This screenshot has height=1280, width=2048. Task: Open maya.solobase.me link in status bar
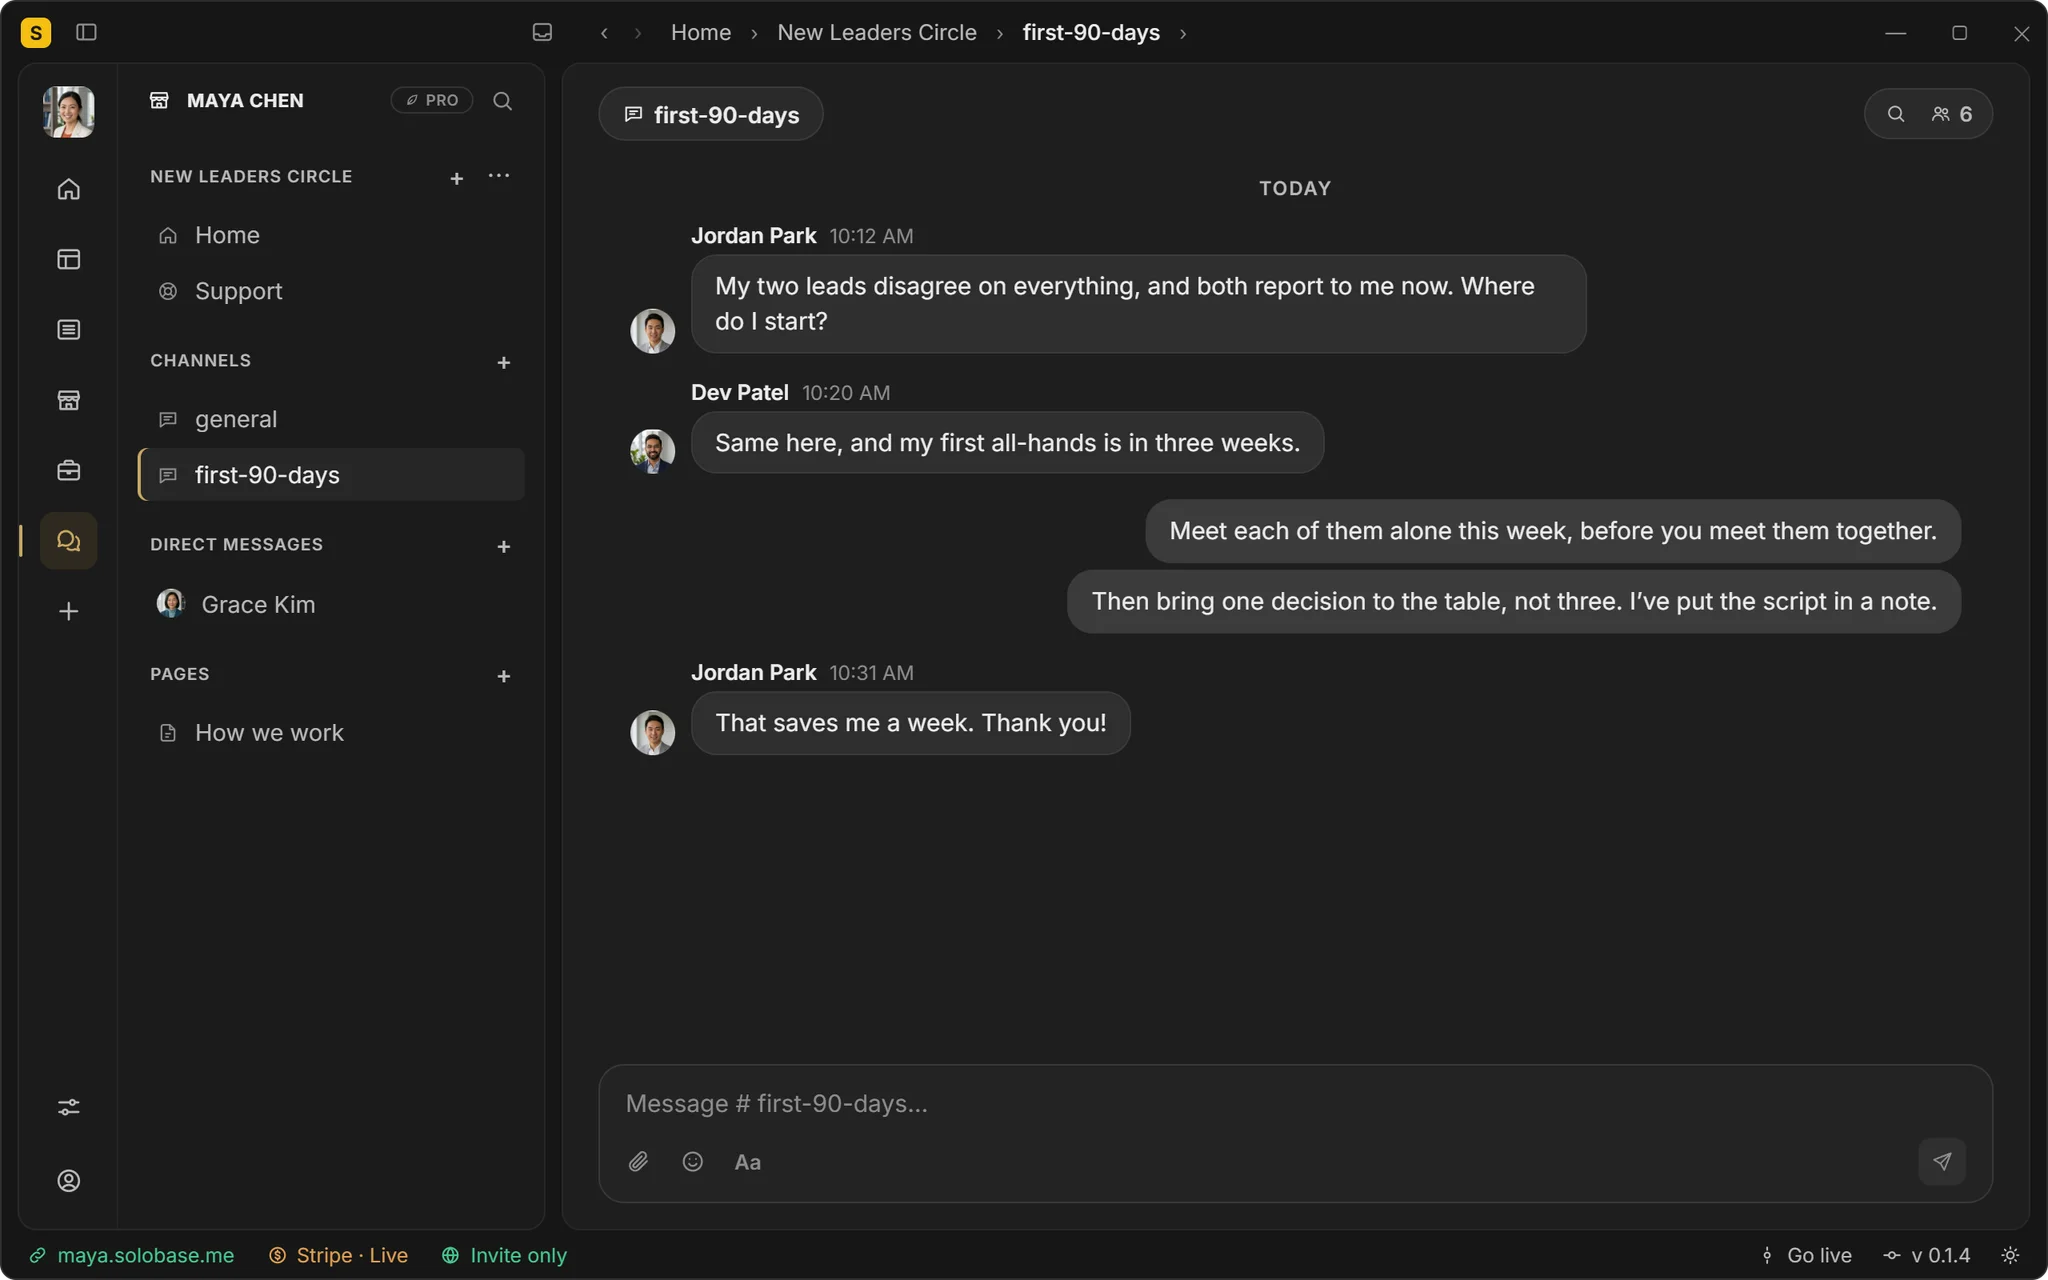[x=132, y=1255]
